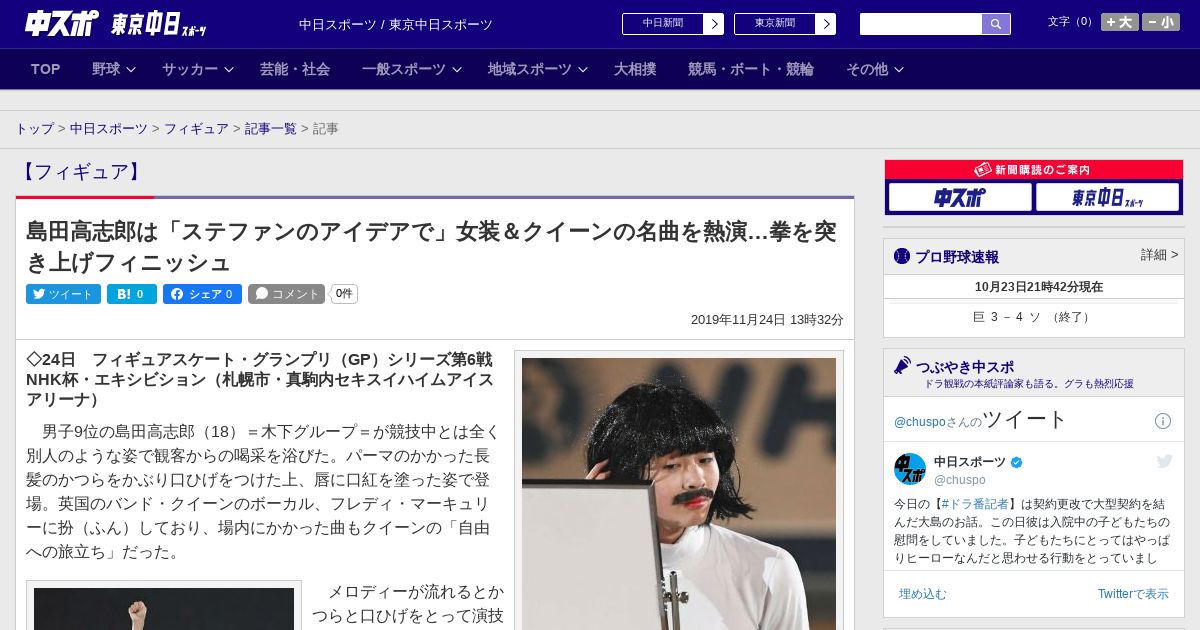Click the 中日スポーツ Twitter avatar
This screenshot has width=1200, height=630.
(910, 469)
